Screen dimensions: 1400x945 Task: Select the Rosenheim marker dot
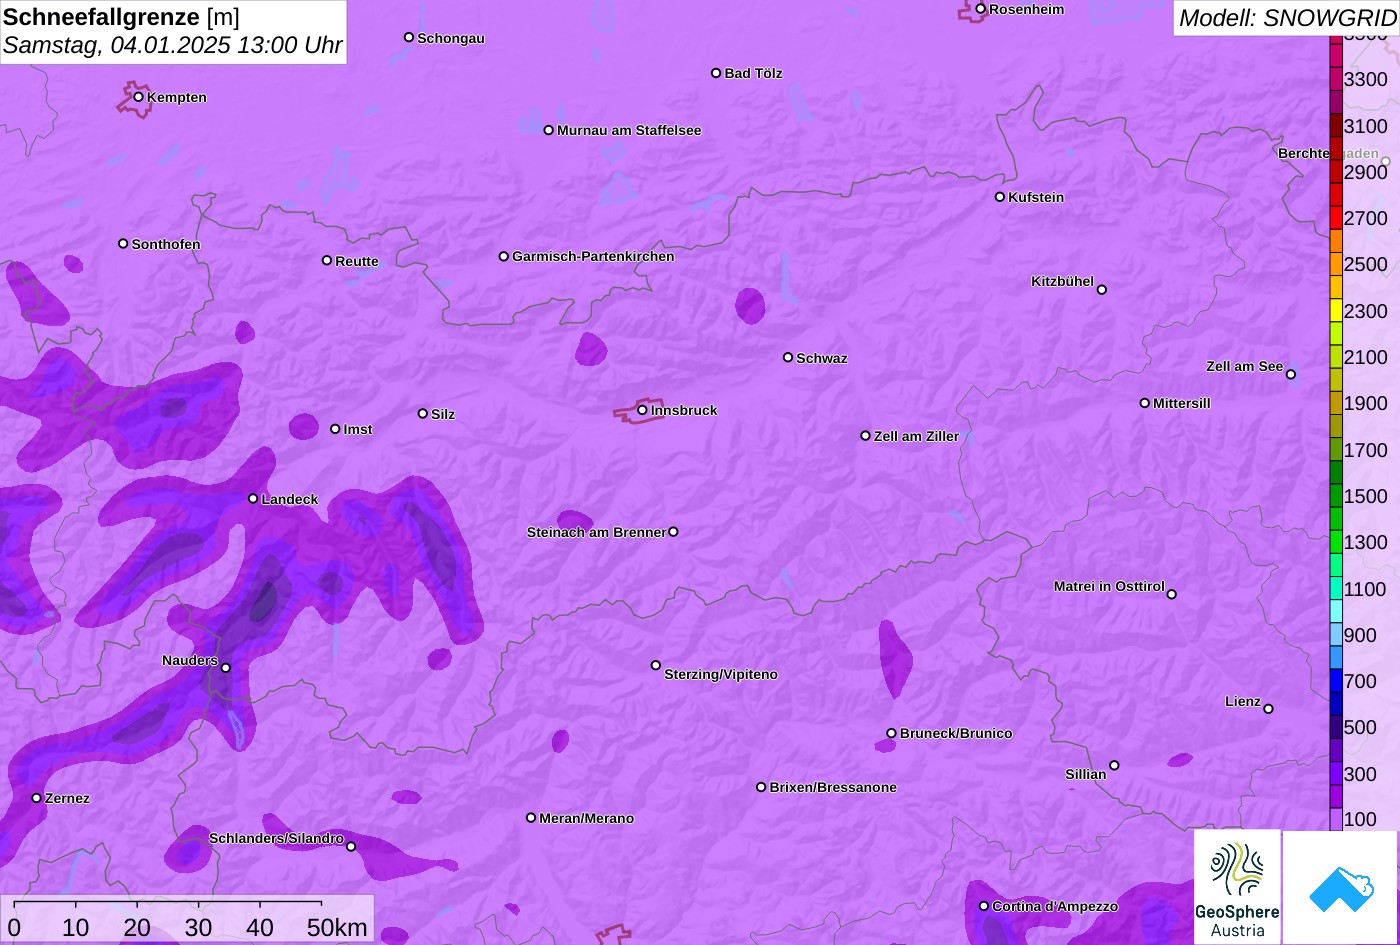click(x=980, y=9)
